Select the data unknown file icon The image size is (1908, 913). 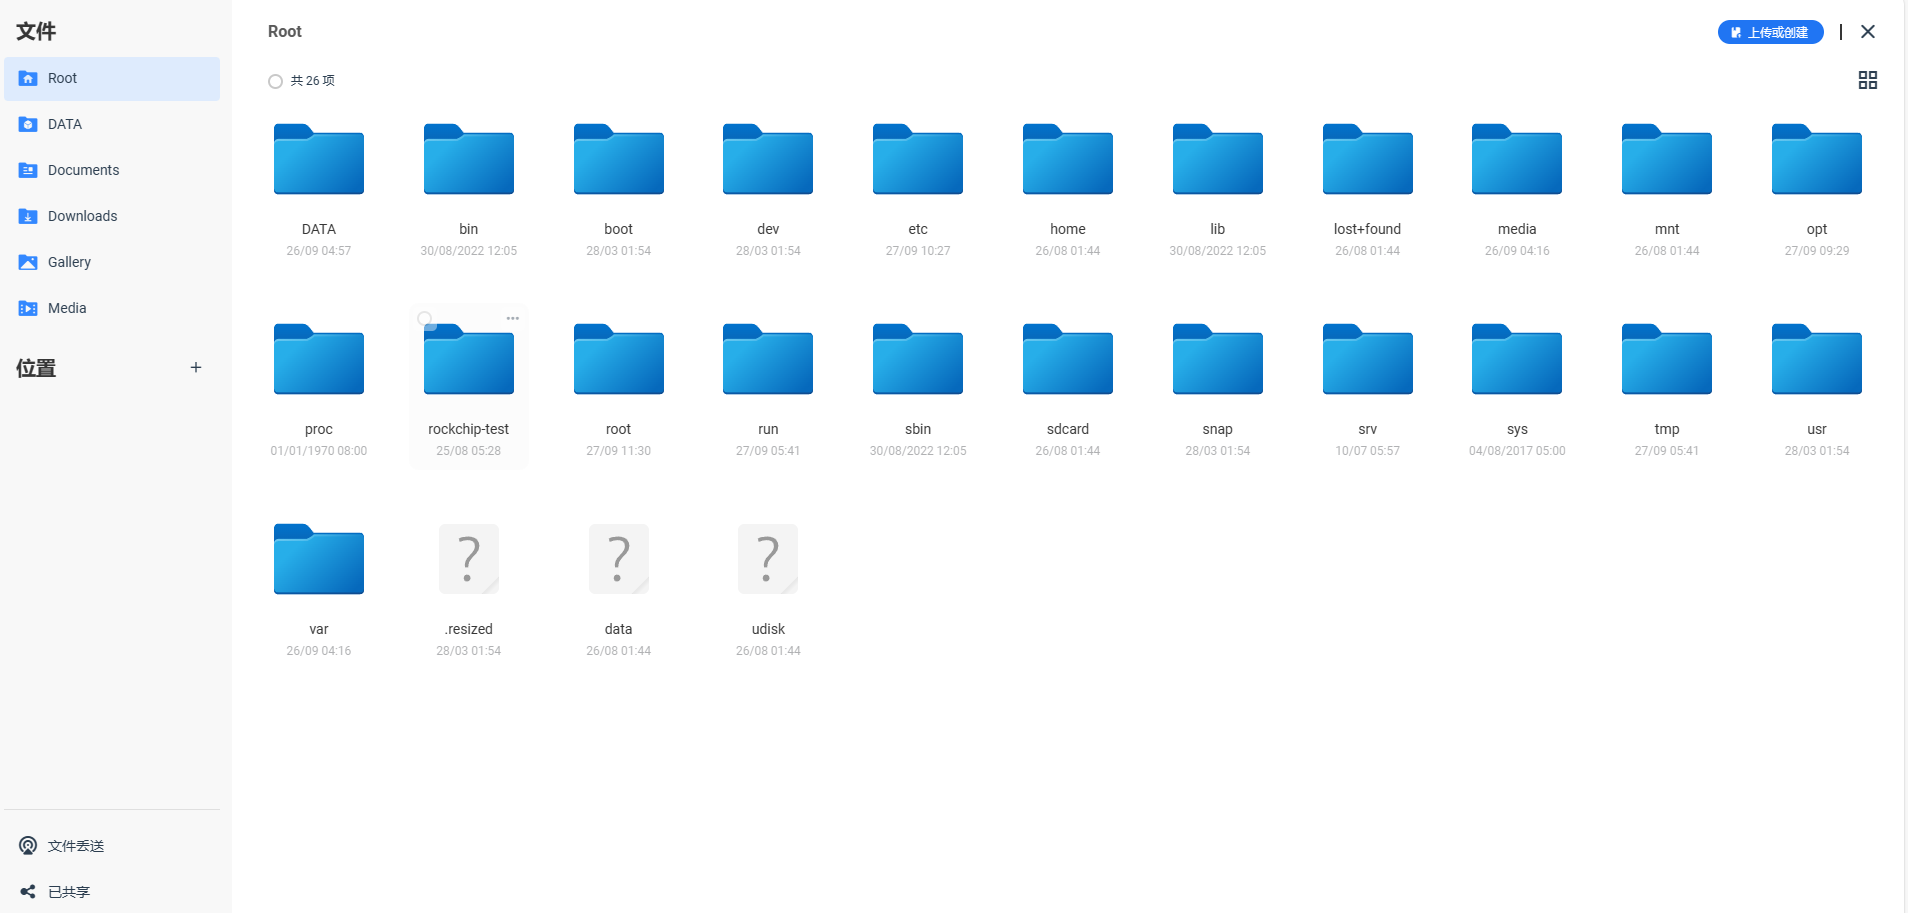pyautogui.click(x=618, y=559)
